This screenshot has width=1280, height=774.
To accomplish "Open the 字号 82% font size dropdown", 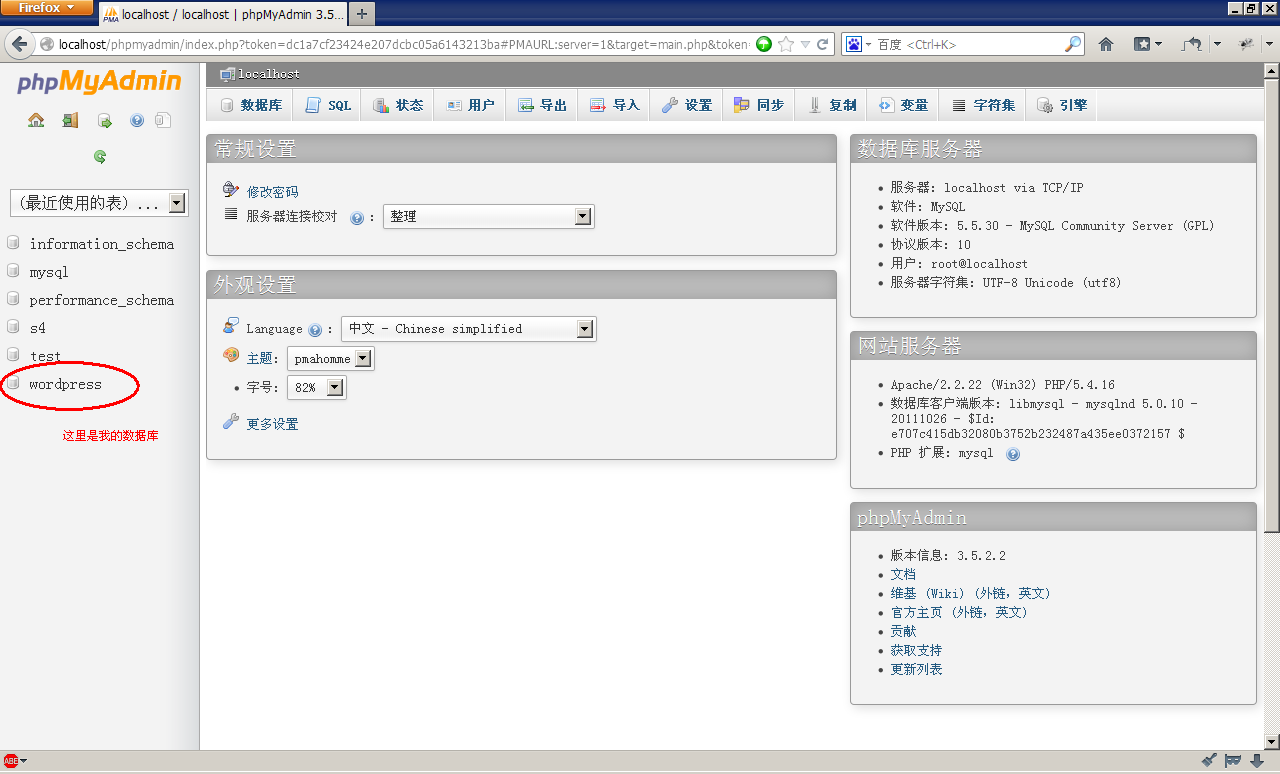I will (x=316, y=388).
